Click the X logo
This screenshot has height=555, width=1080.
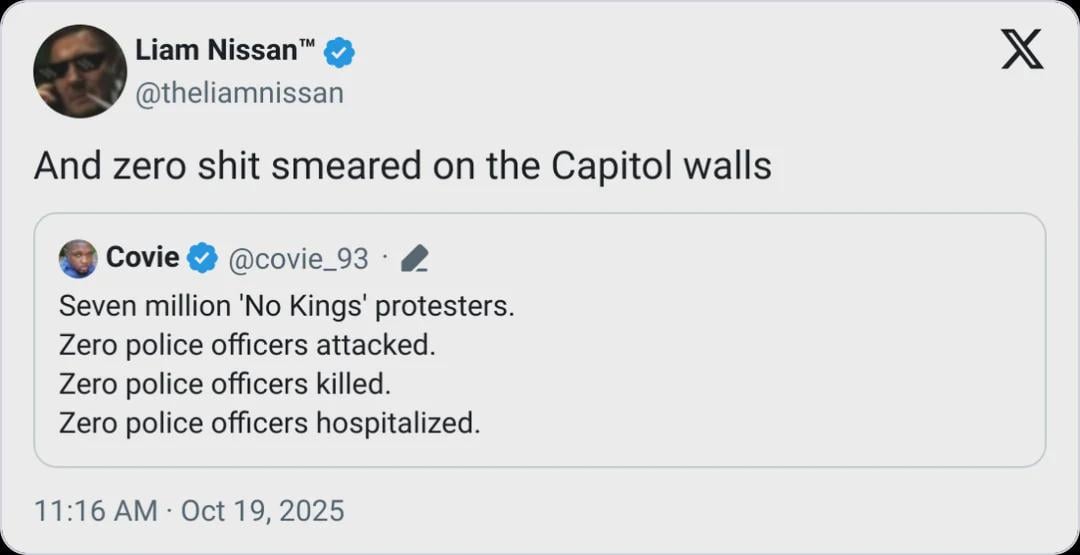click(x=1022, y=50)
